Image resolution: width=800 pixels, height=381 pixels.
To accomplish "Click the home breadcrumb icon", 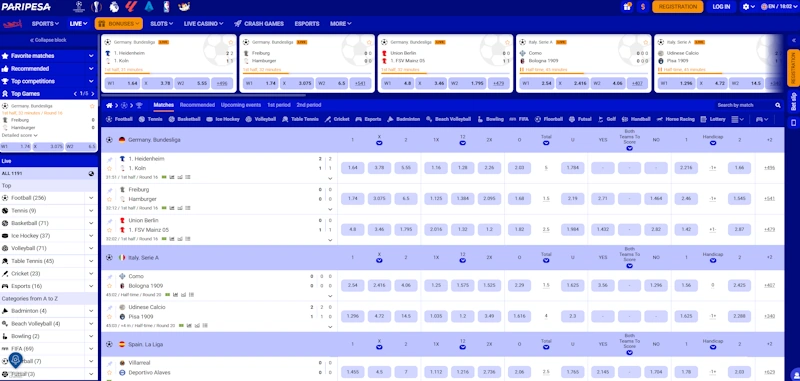I will click(109, 105).
